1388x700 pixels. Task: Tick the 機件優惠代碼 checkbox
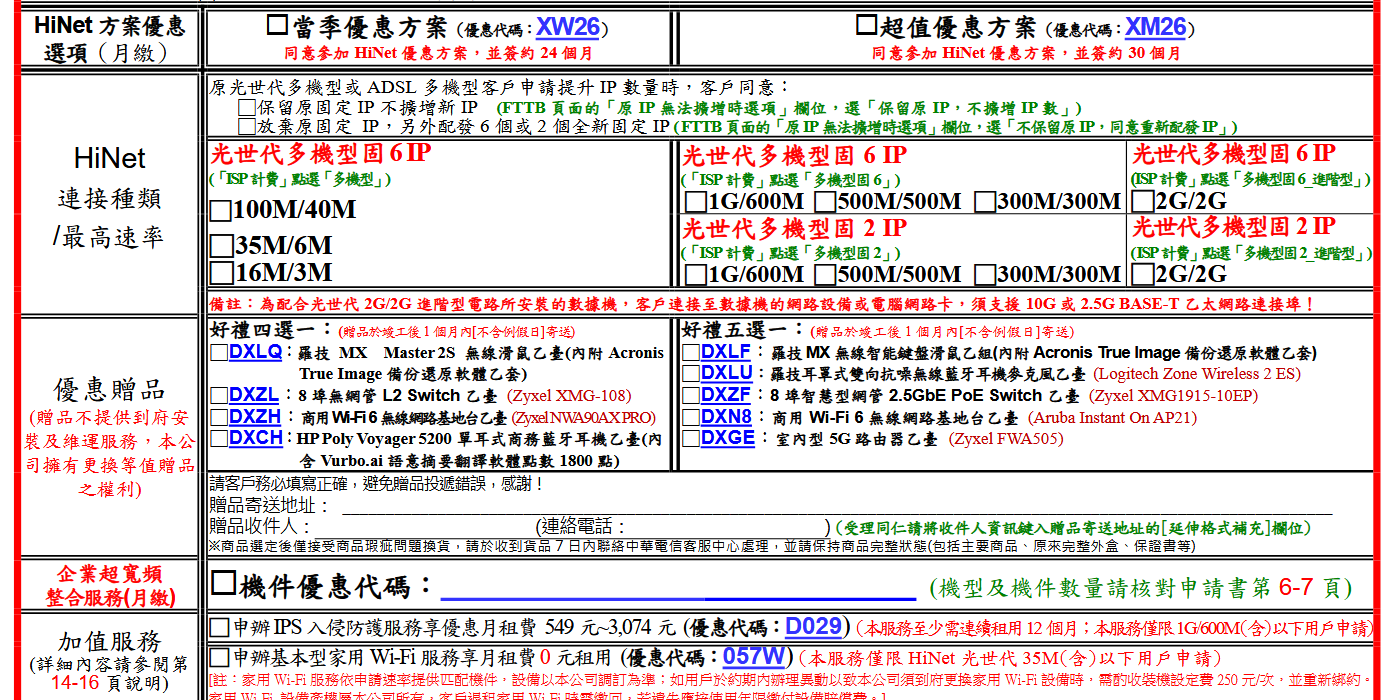224,583
